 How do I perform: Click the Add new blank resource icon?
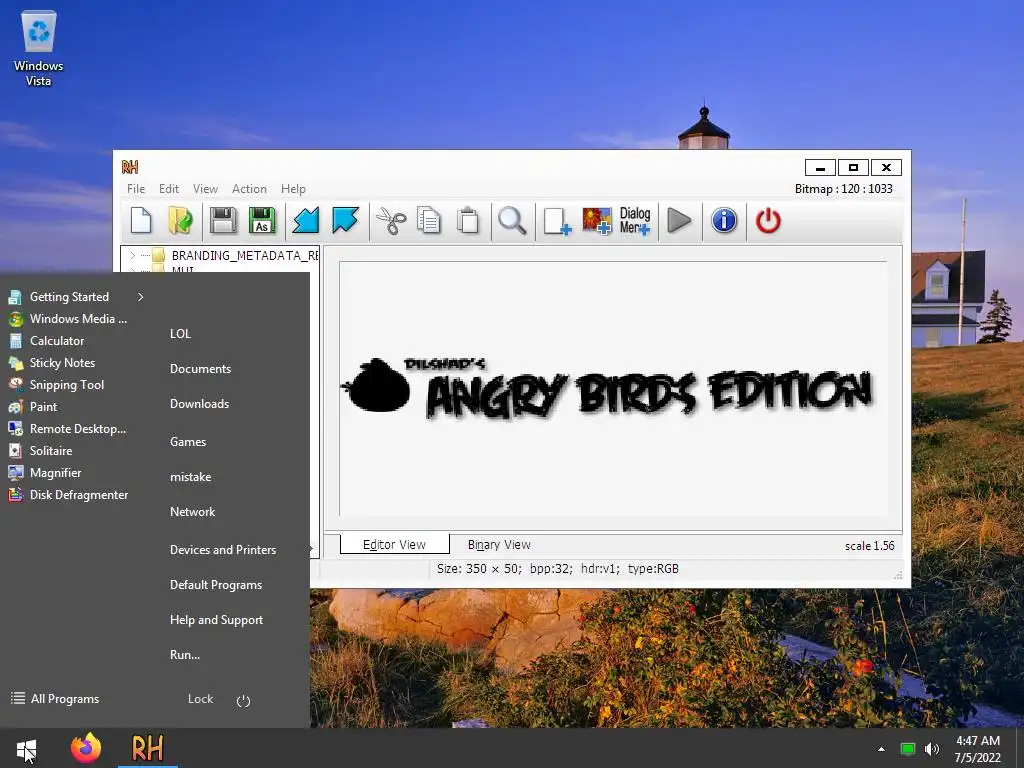557,221
